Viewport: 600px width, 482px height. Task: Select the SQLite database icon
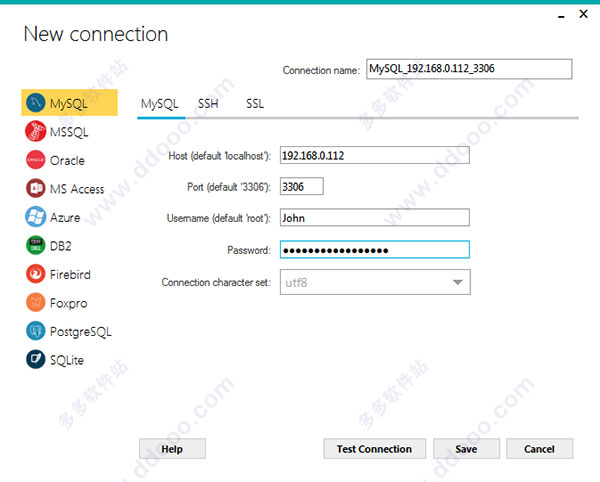pos(36,360)
